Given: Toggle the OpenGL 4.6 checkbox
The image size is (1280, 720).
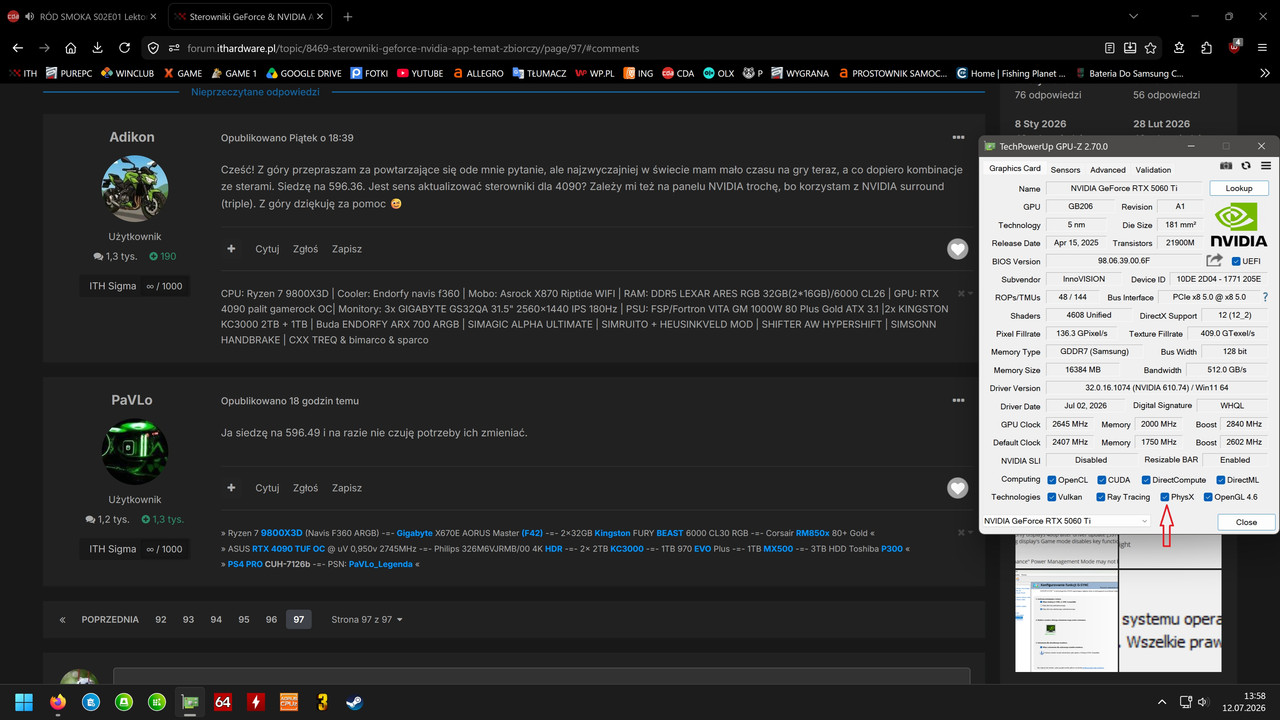Looking at the screenshot, I should click(x=1208, y=497).
